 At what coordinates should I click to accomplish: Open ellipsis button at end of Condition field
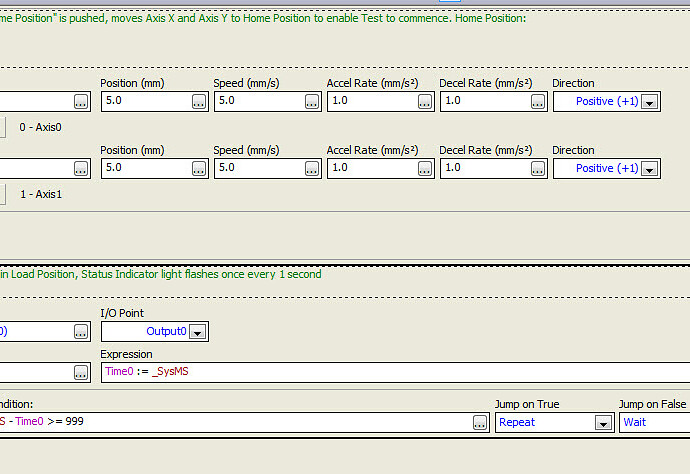click(x=480, y=423)
